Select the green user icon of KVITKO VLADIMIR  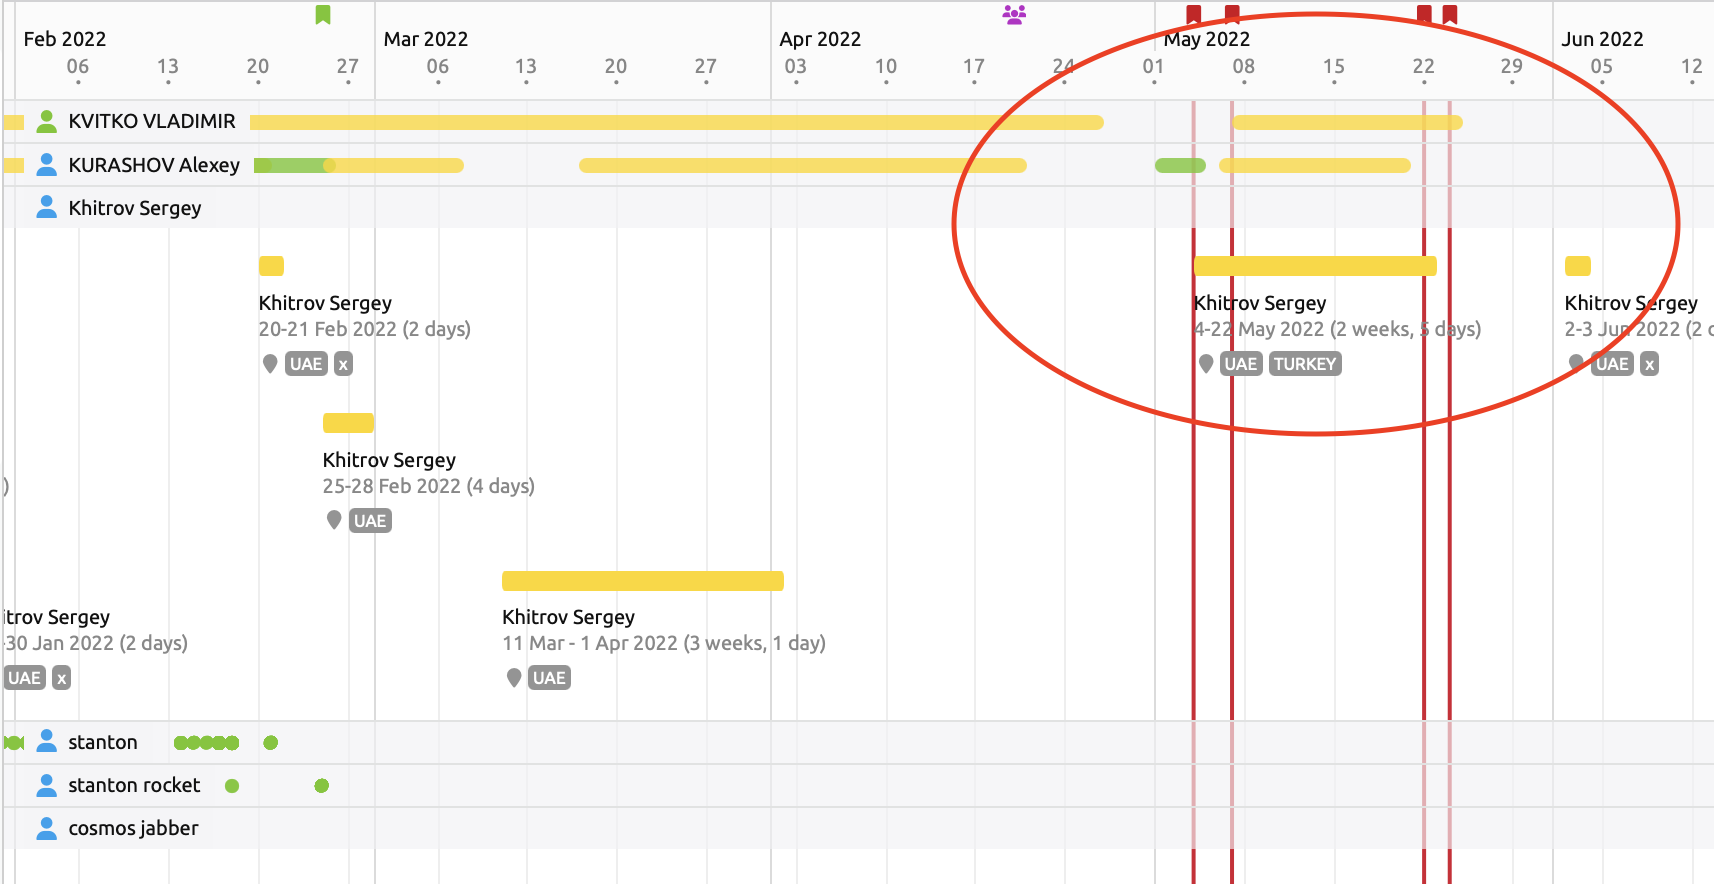[x=46, y=121]
